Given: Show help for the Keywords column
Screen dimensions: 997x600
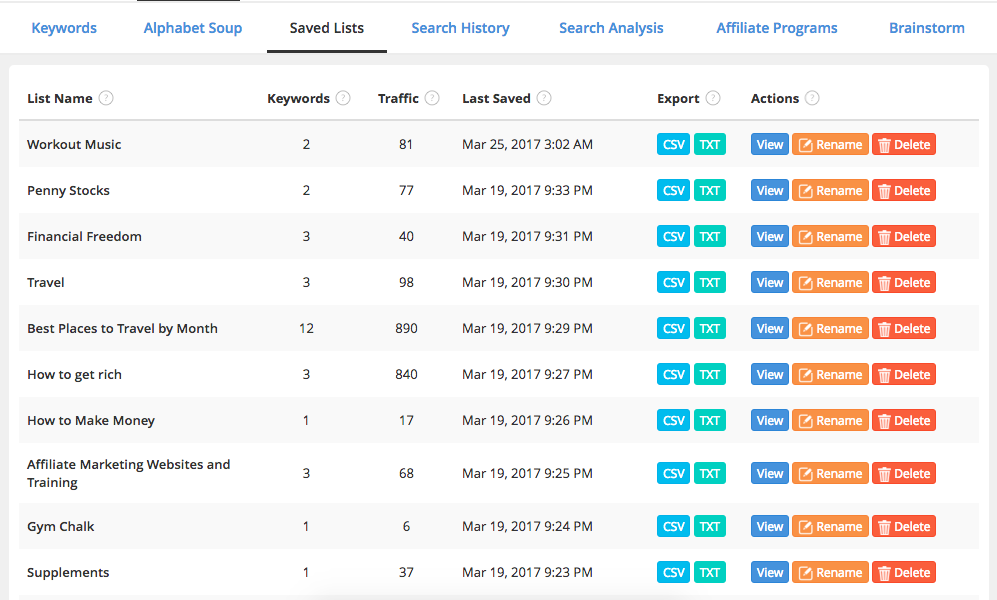Looking at the screenshot, I should [343, 98].
